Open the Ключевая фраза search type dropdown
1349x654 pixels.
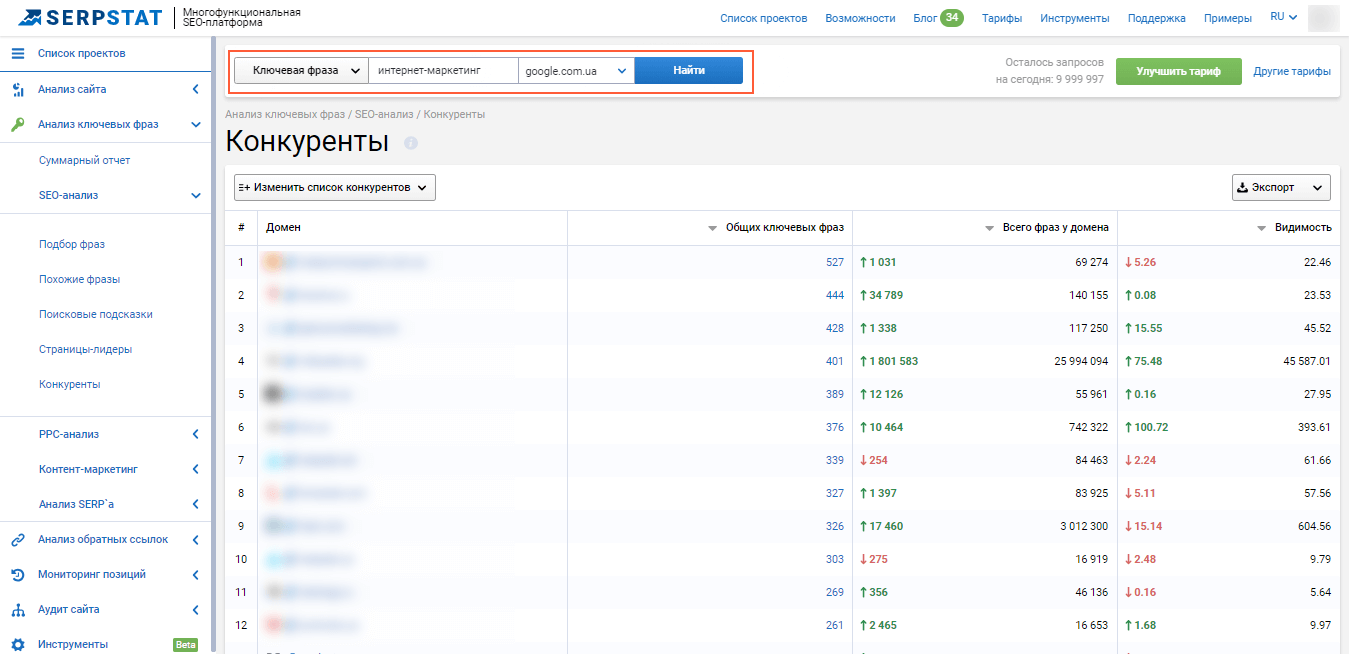[x=301, y=71]
